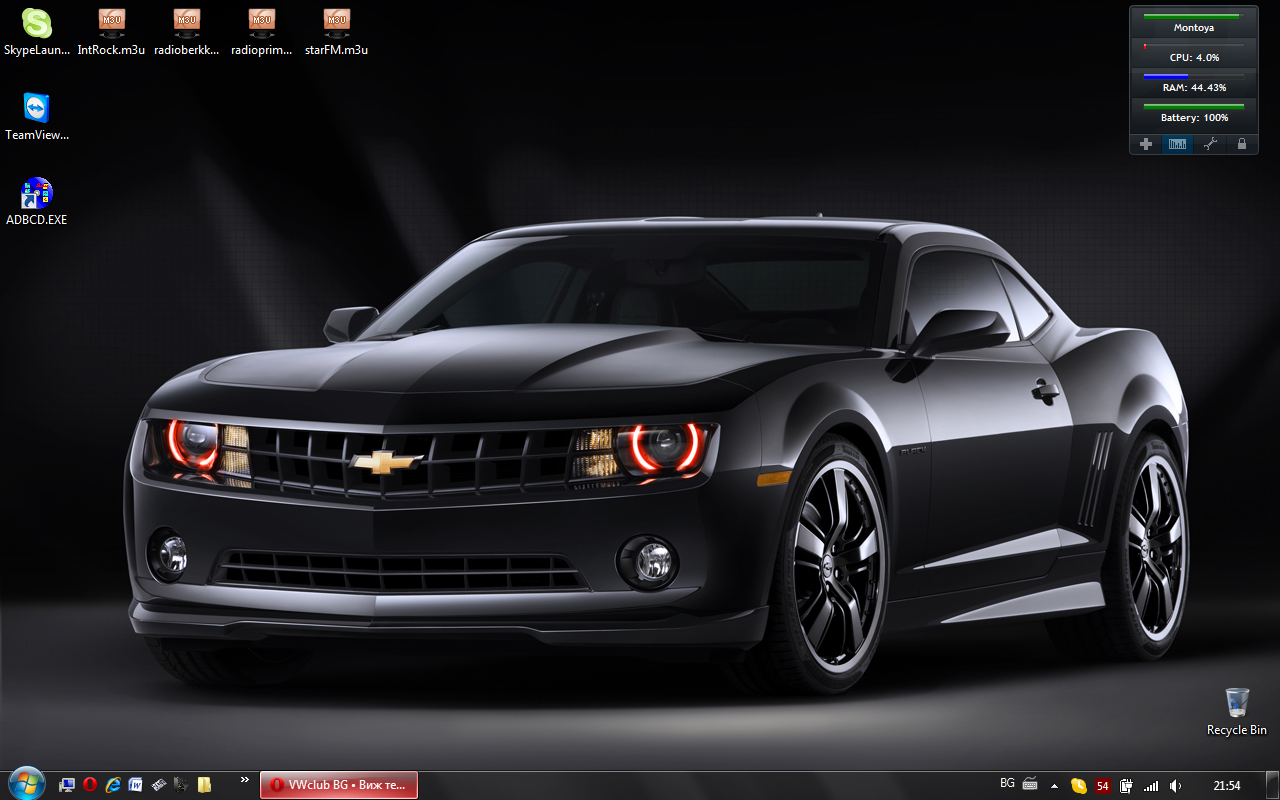Open the battery power tray icon
1280x800 pixels.
click(x=1127, y=786)
